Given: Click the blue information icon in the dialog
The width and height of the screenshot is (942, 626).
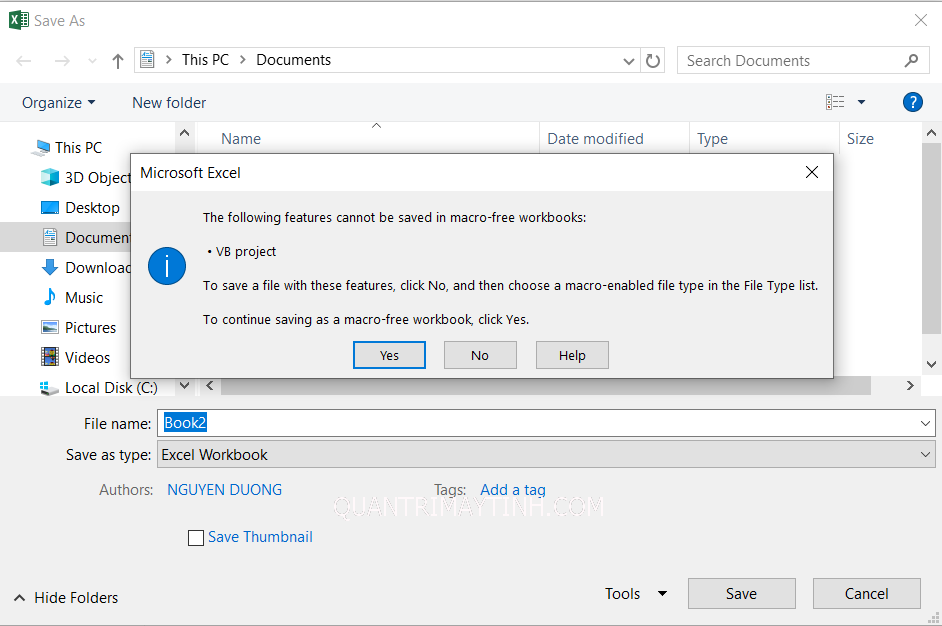Looking at the screenshot, I should [x=167, y=266].
